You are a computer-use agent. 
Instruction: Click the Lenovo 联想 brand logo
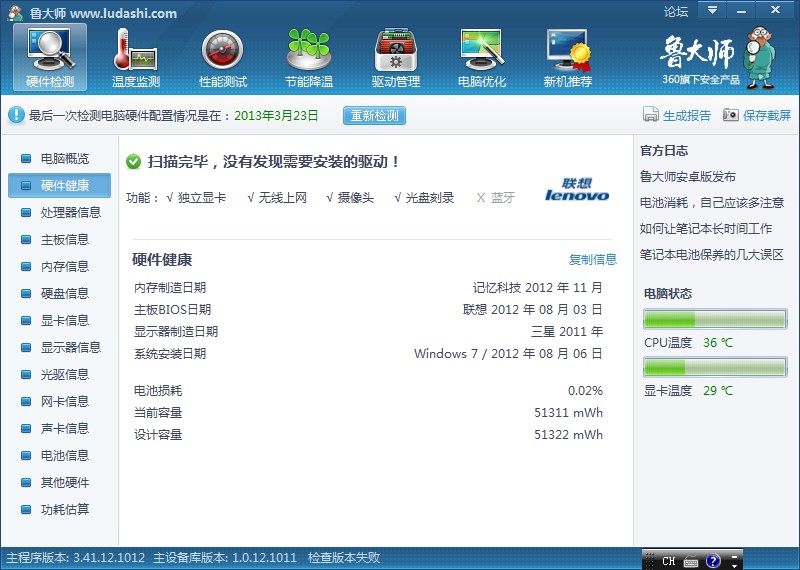pos(577,189)
